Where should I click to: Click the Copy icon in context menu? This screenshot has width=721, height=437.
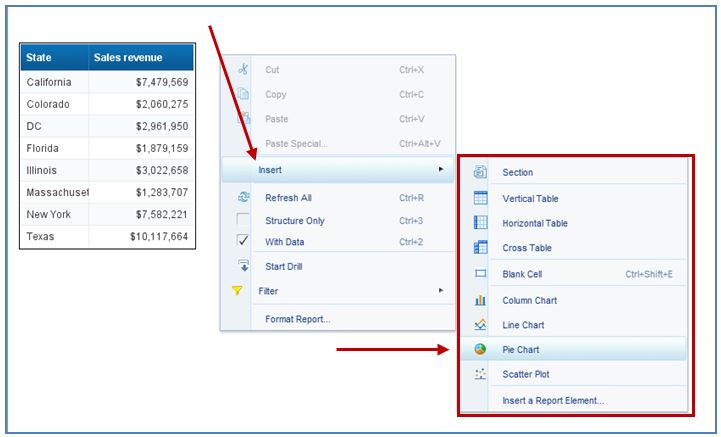click(x=243, y=94)
